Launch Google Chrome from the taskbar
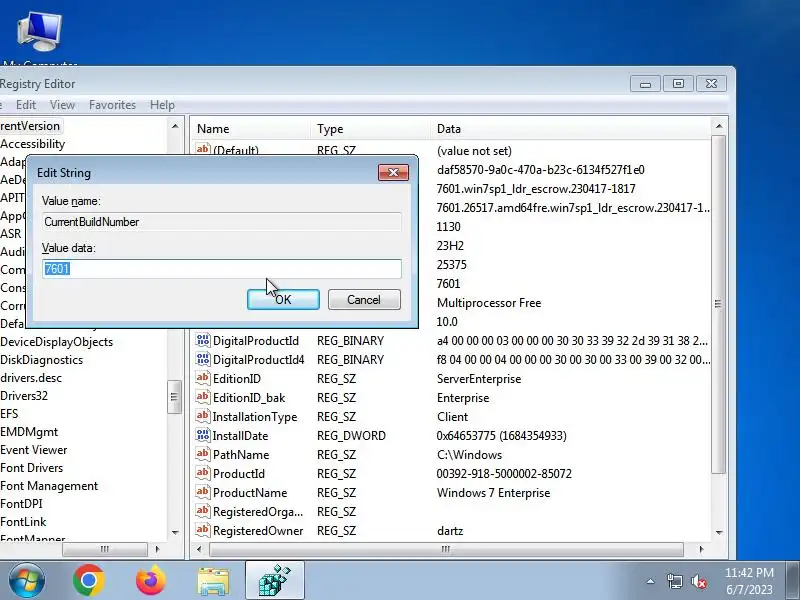 (89, 581)
